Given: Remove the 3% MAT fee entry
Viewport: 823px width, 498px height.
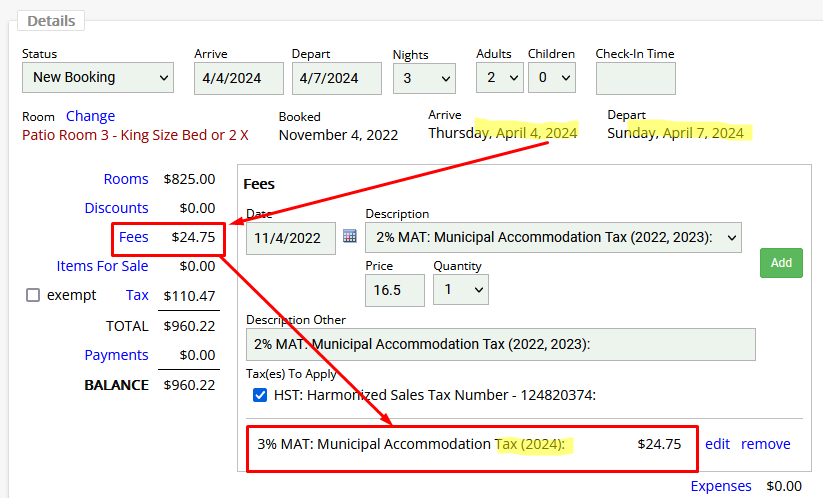Looking at the screenshot, I should click(x=765, y=444).
